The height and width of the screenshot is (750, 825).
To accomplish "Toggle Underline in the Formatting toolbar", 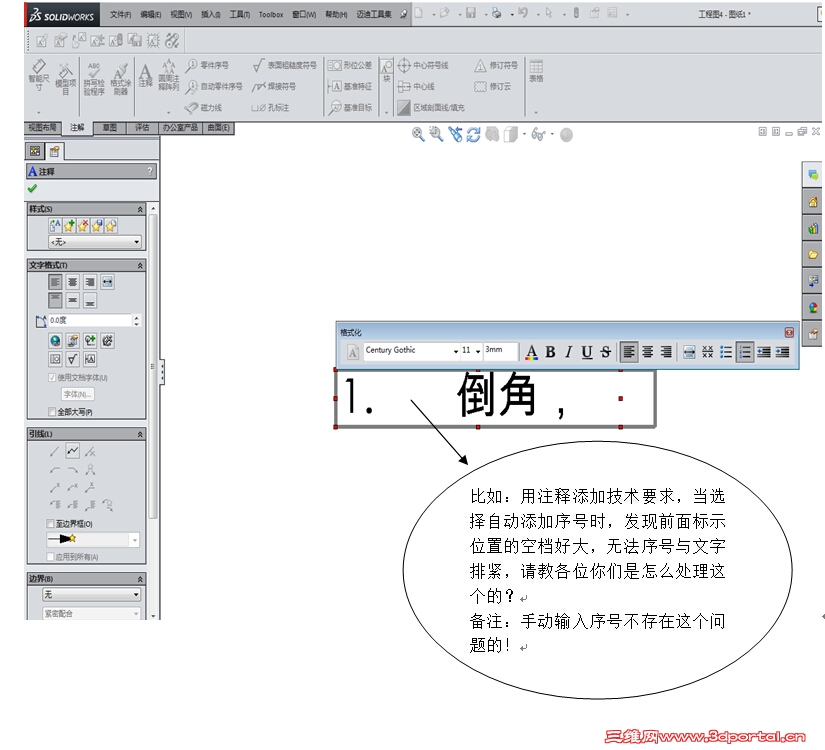I will 587,352.
